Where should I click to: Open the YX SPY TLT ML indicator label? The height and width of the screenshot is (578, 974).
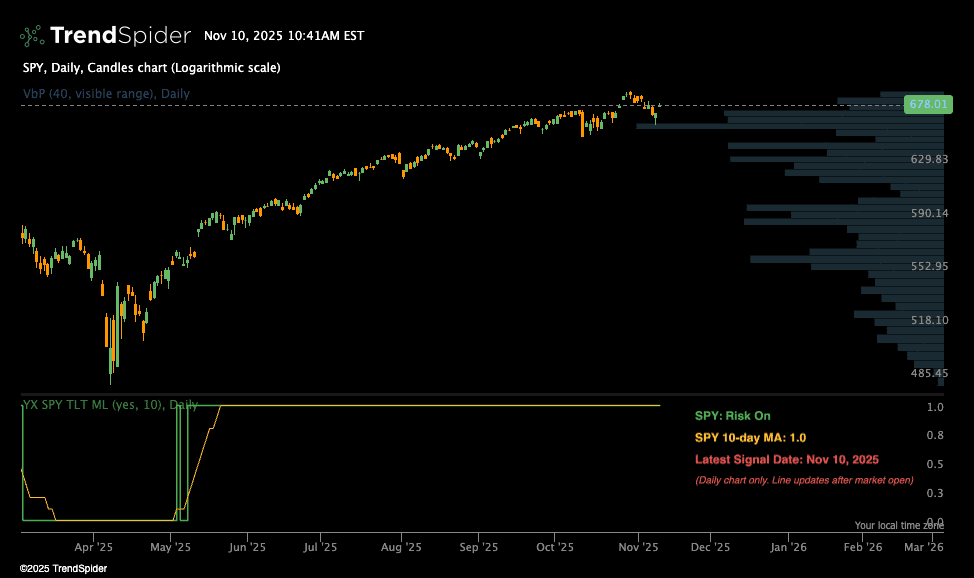click(x=110, y=405)
